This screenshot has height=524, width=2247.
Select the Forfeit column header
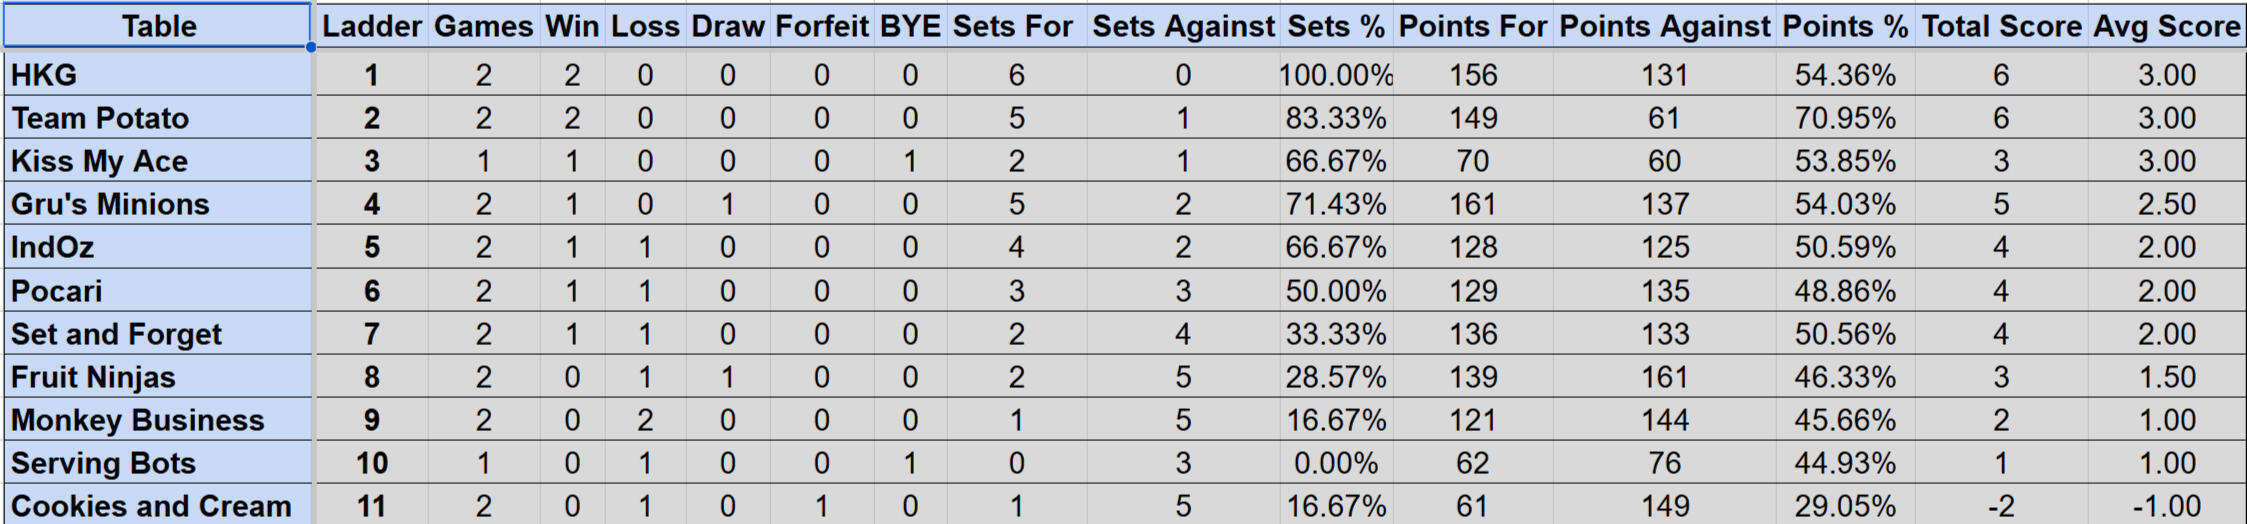[821, 26]
